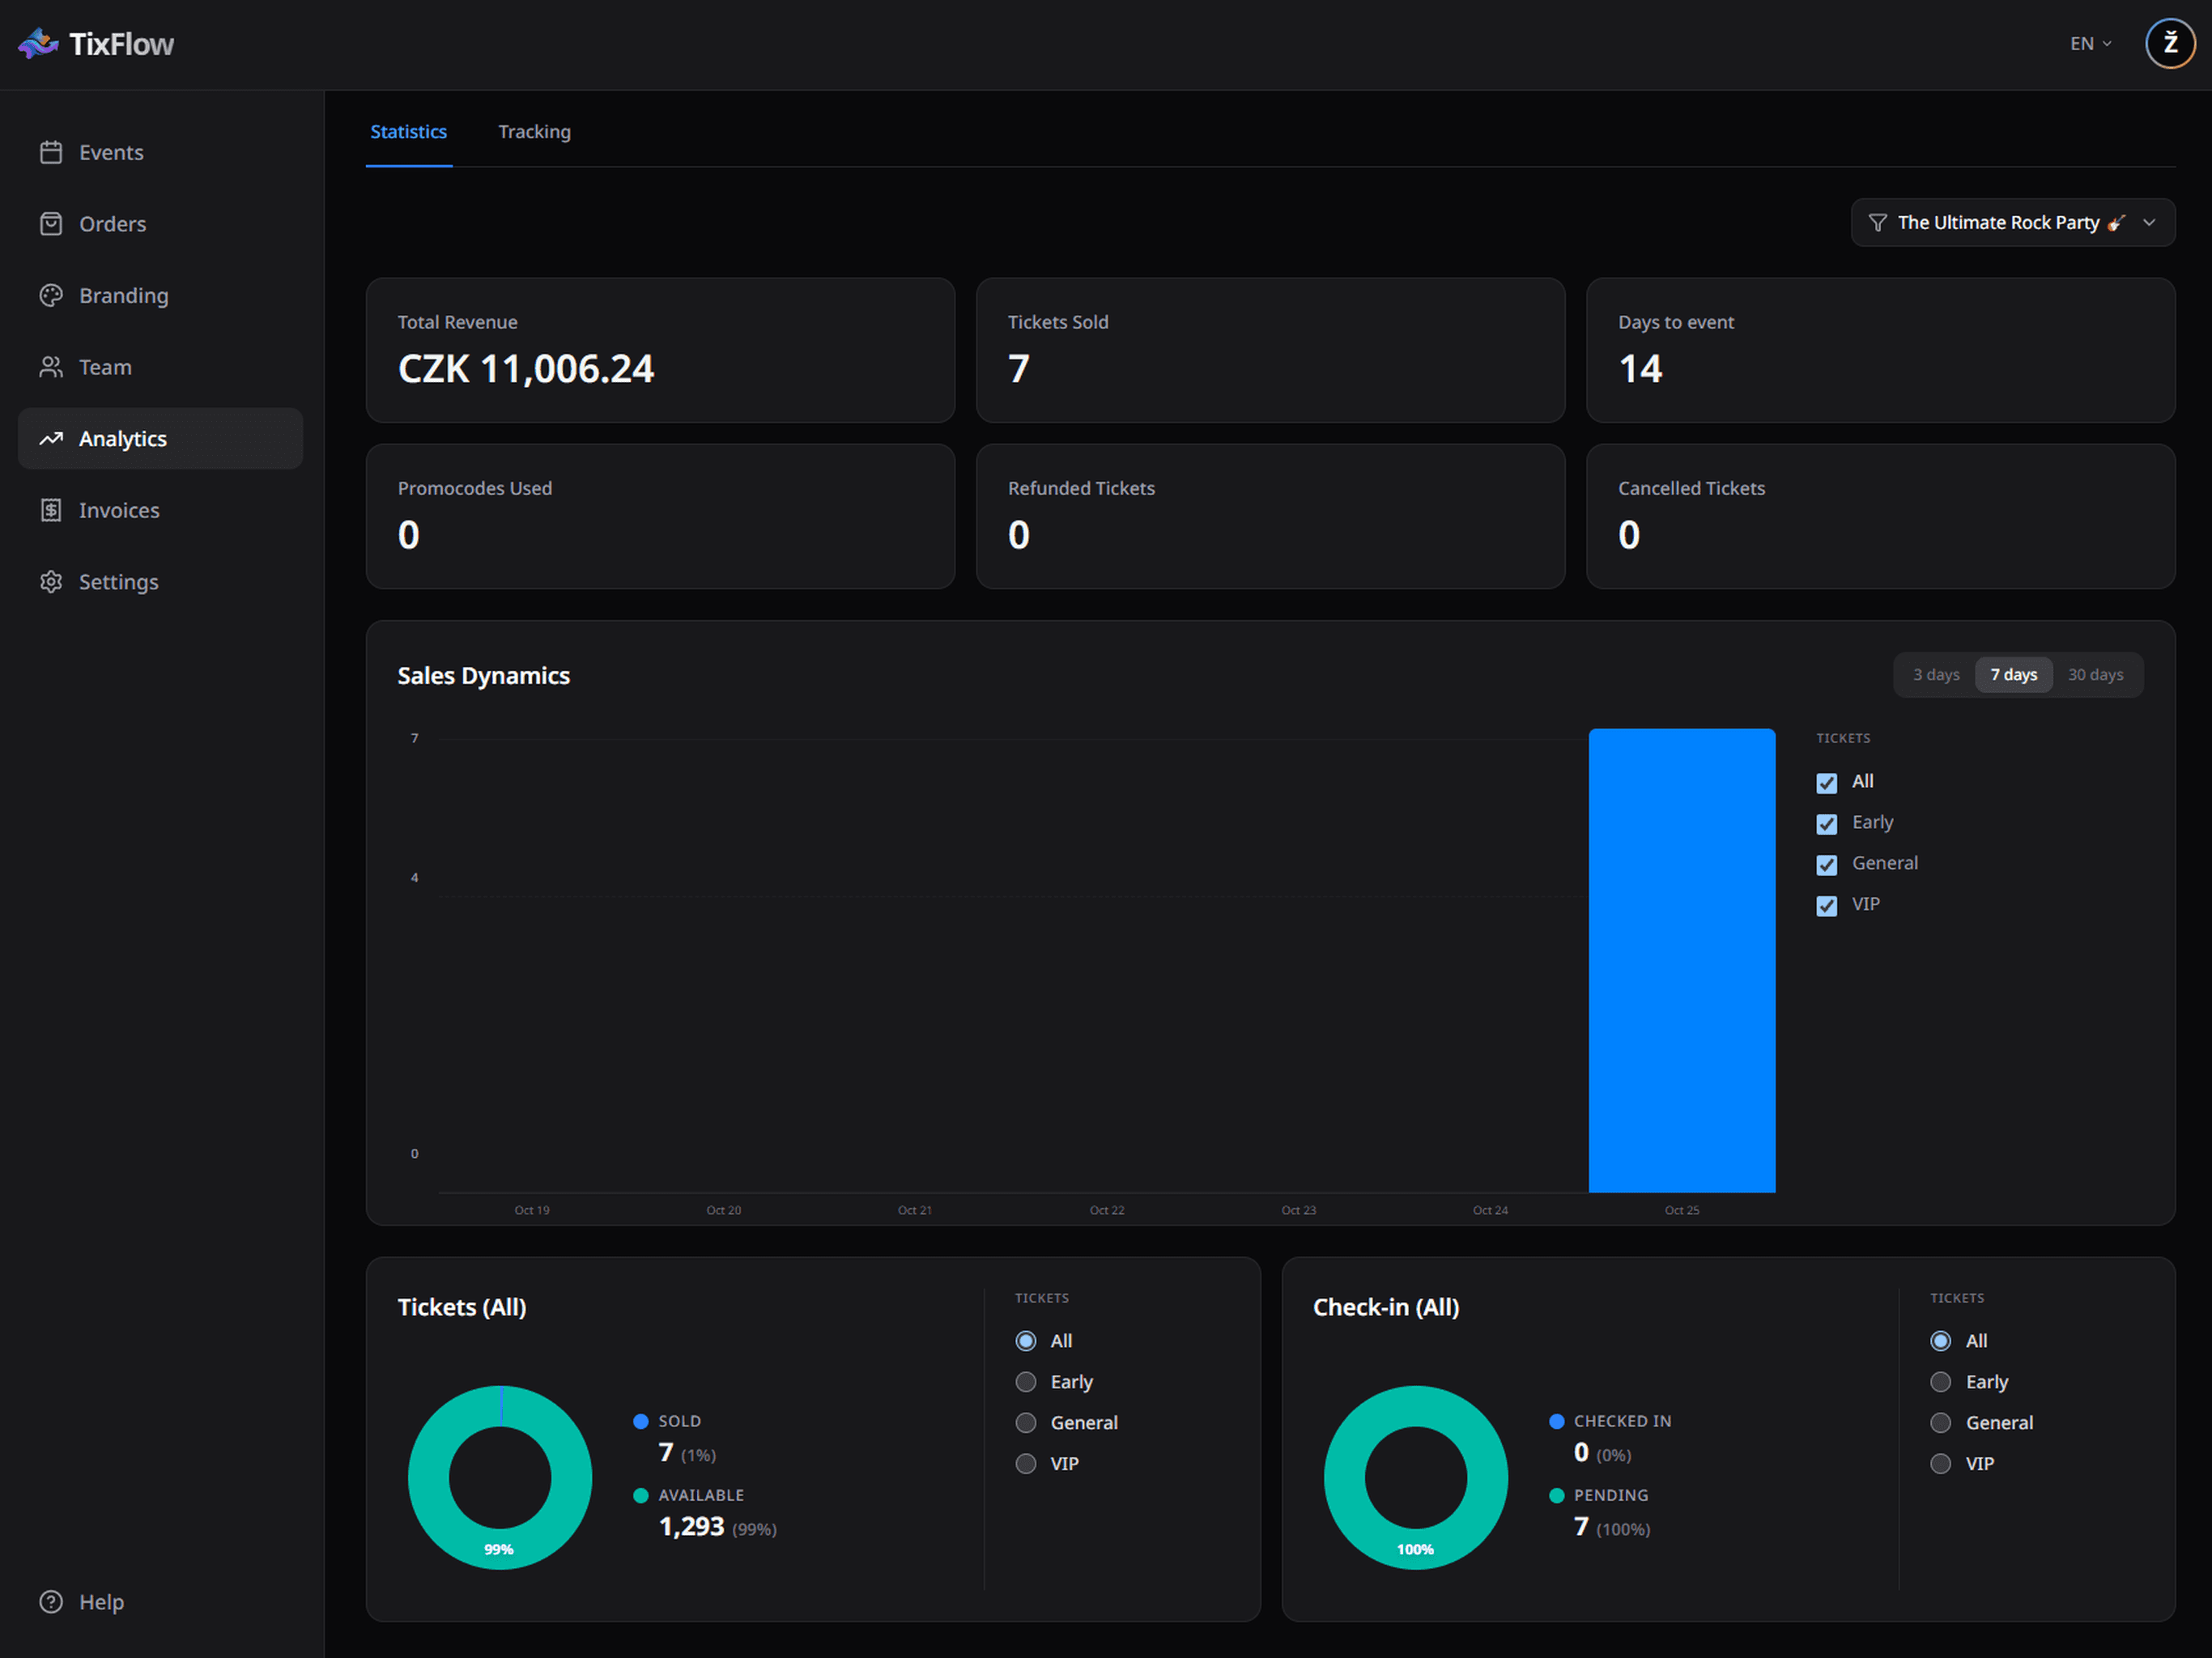Uncheck the All tickets checkbox in Sales Dynamics
The image size is (2212, 1658).
point(1827,783)
